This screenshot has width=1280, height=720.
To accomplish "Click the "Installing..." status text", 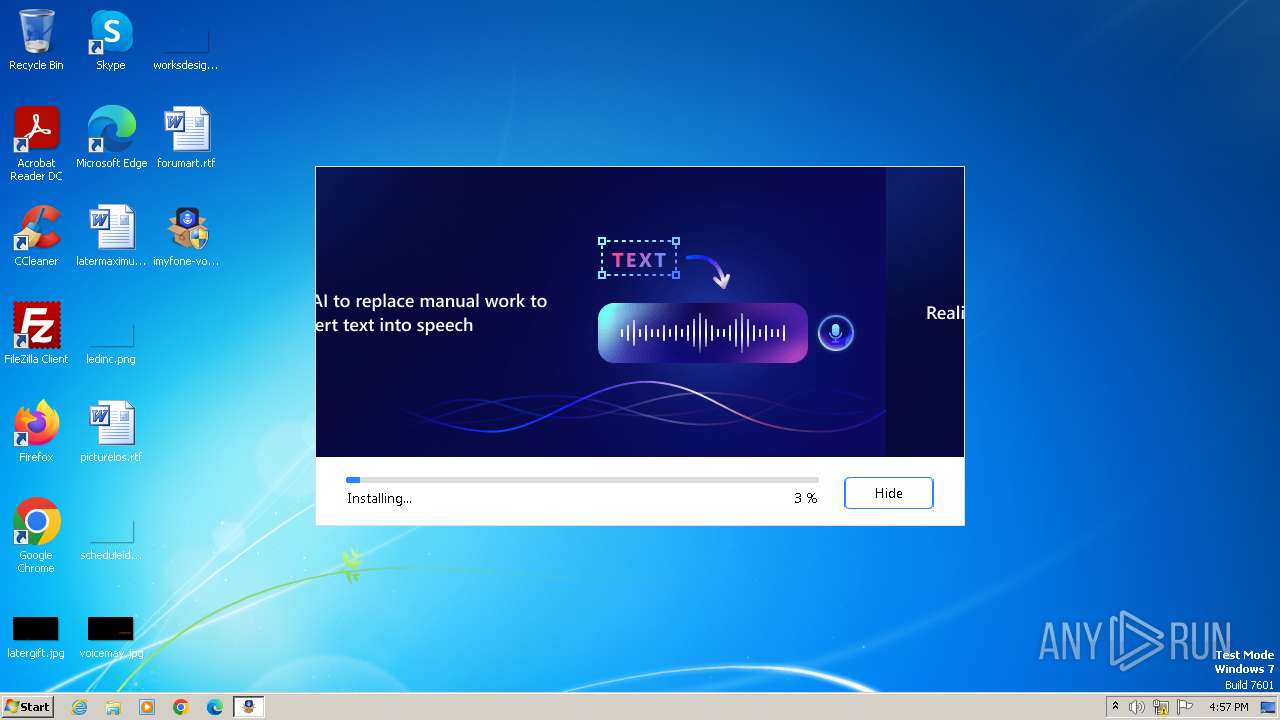I will coord(379,498).
